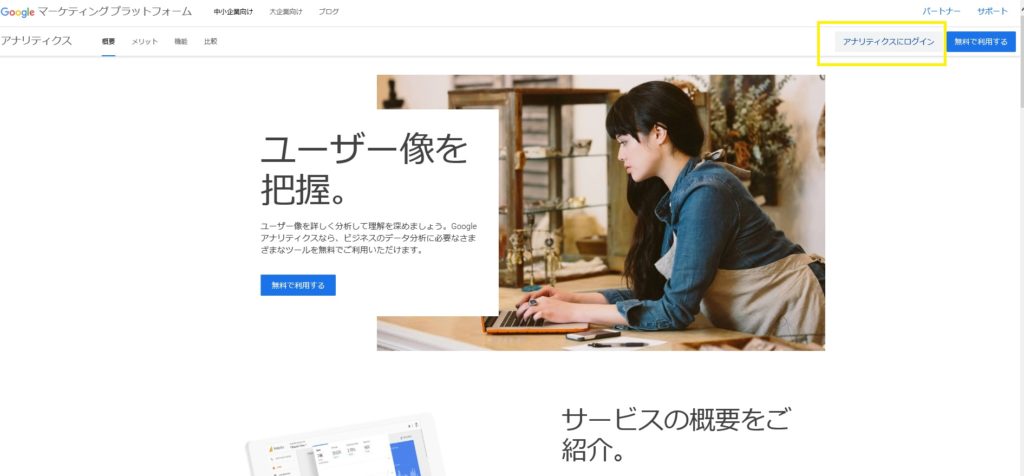The height and width of the screenshot is (476, 1024).
Task: Open the パートナー link
Action: (x=941, y=12)
